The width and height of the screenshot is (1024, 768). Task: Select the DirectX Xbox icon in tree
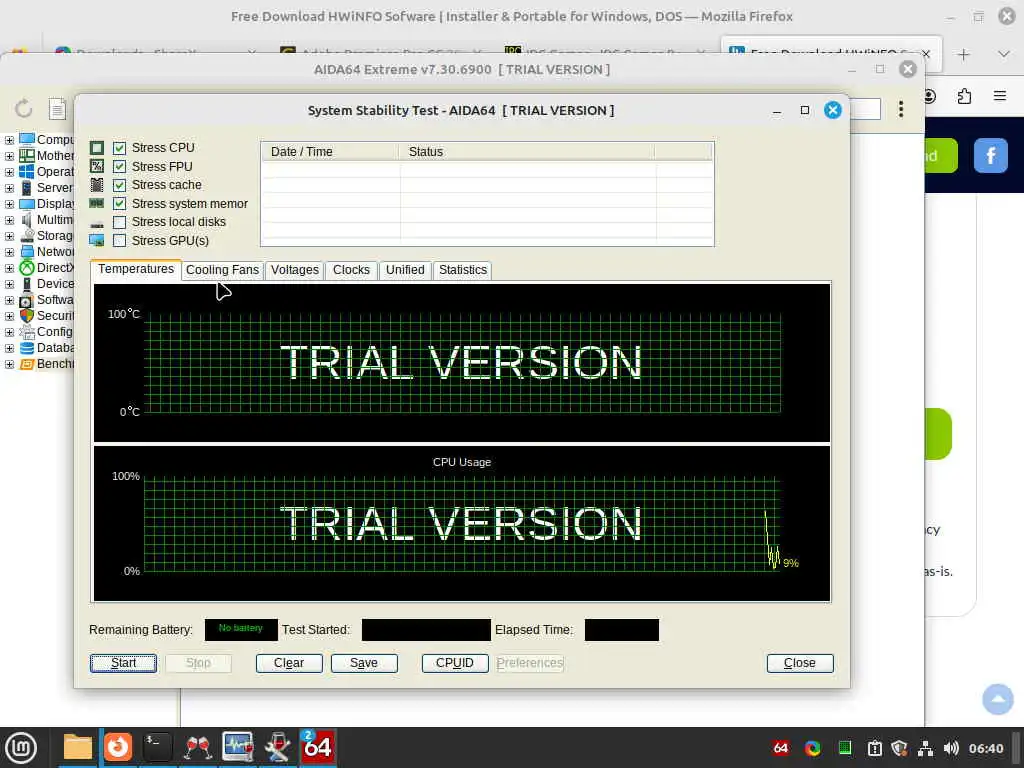(x=27, y=268)
